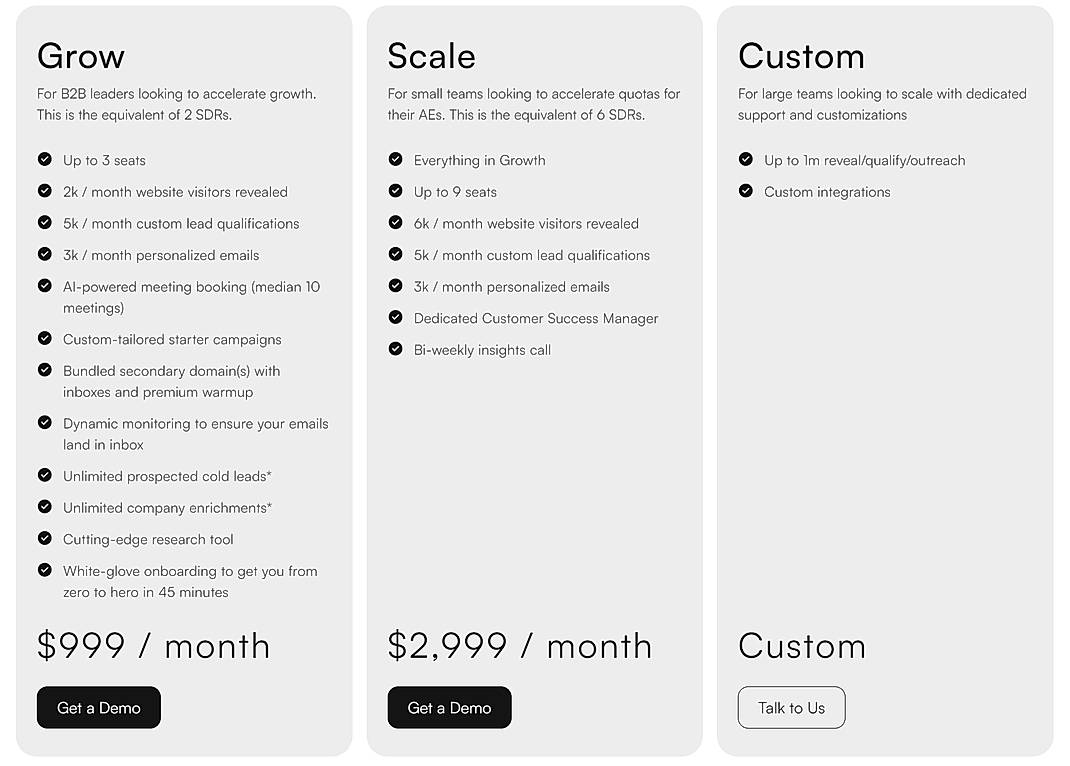Click the checkmark next to 'Cutting-edge research tool'
Viewport: 1070px width, 766px height.
coord(44,539)
